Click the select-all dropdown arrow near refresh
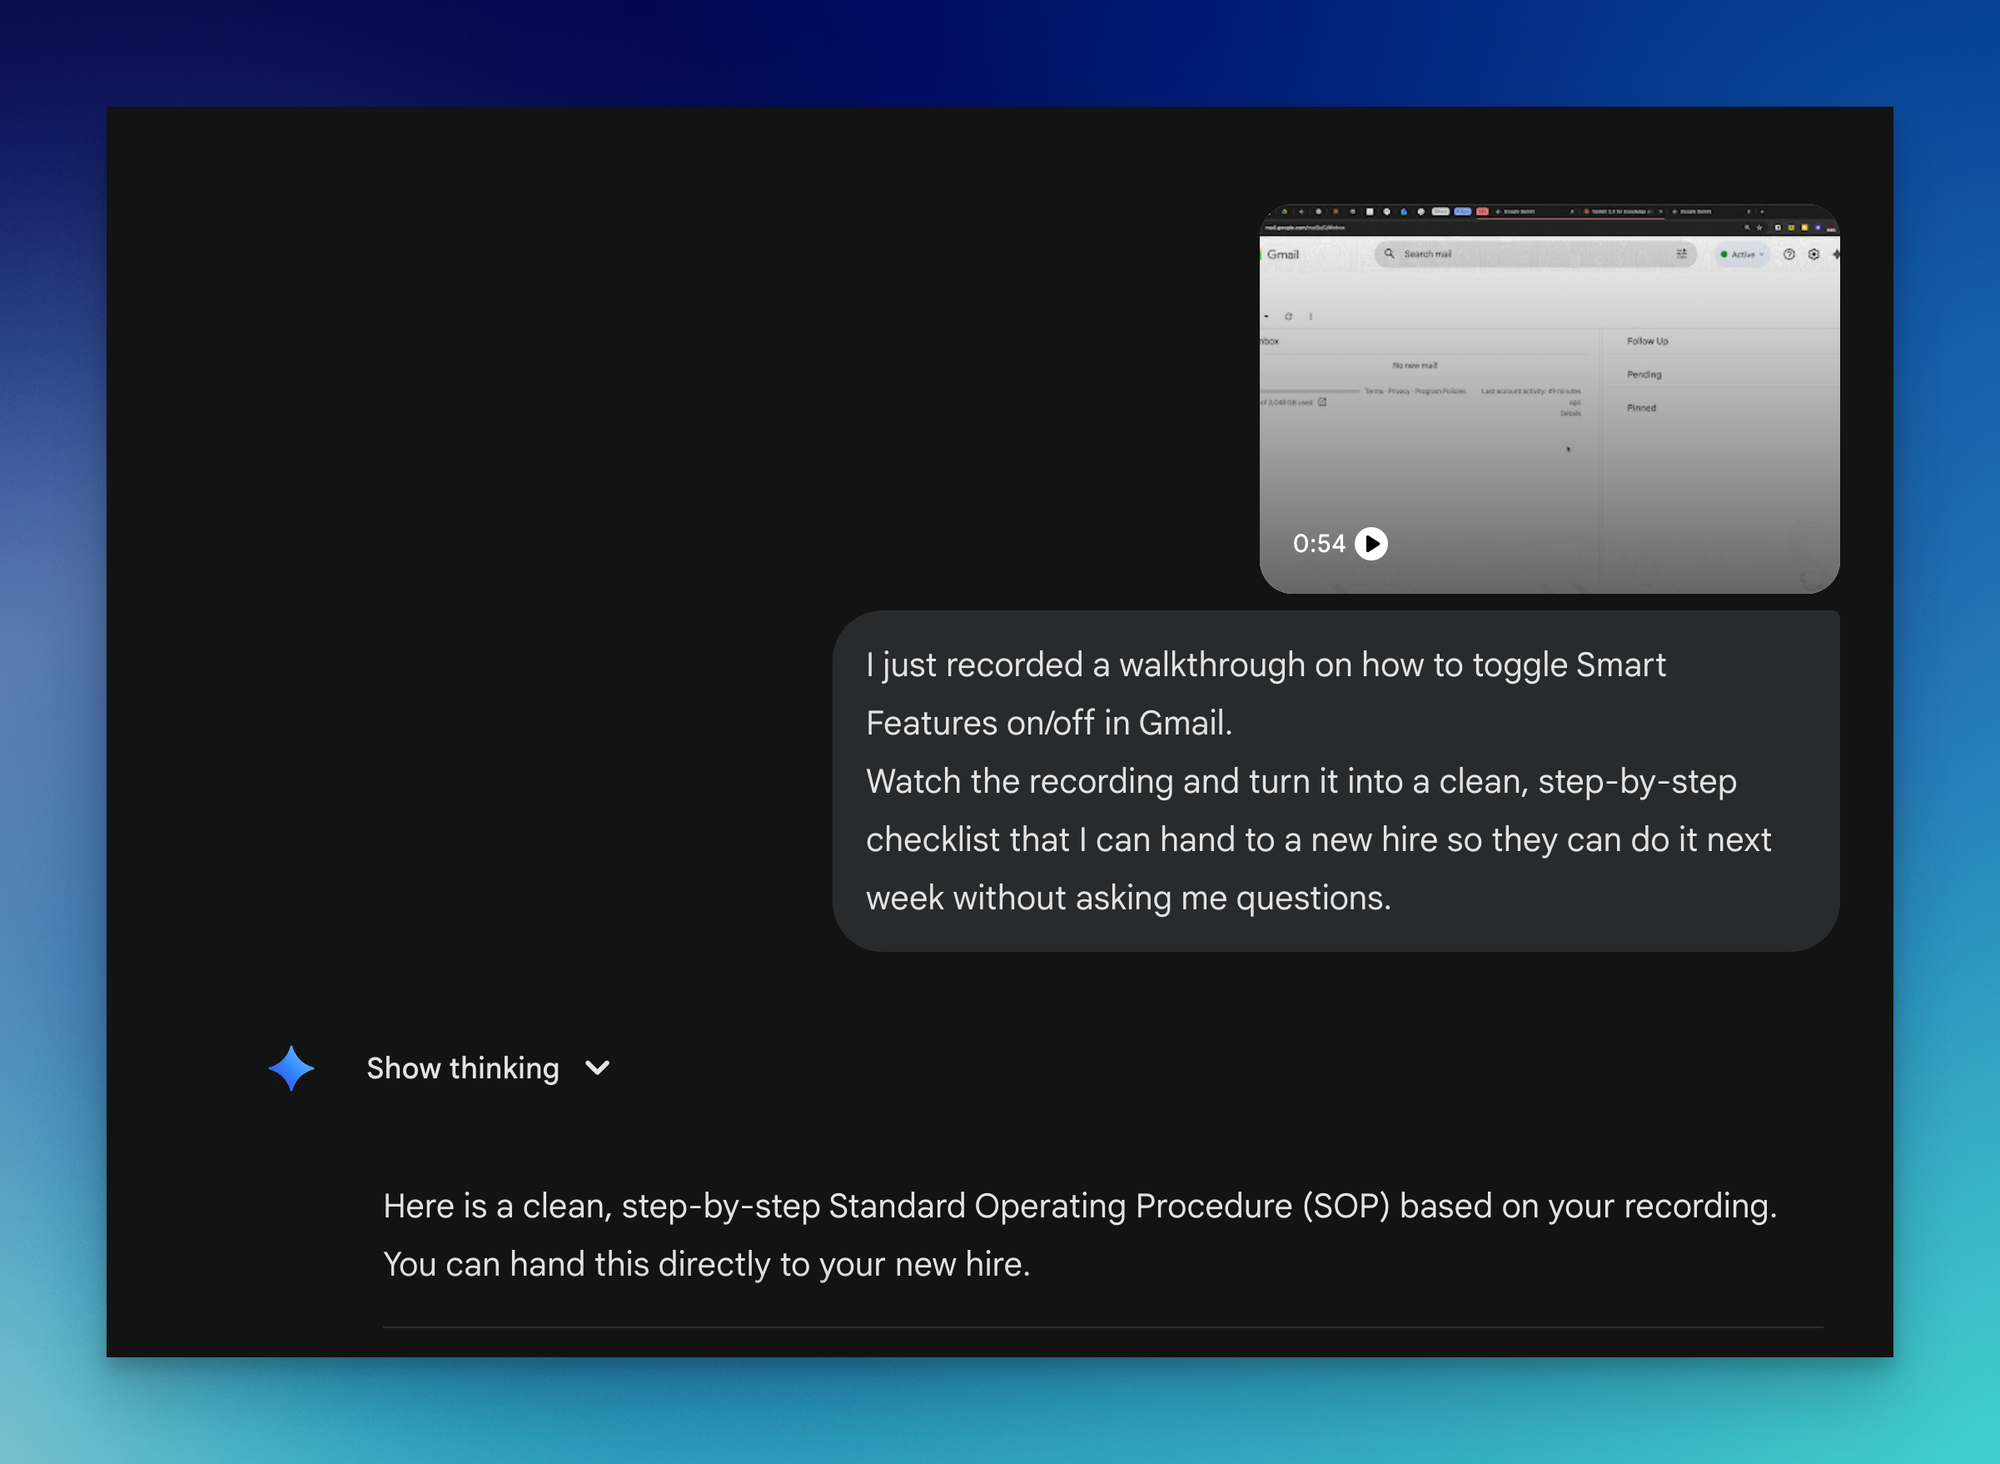This screenshot has height=1464, width=2000. pyautogui.click(x=1267, y=316)
